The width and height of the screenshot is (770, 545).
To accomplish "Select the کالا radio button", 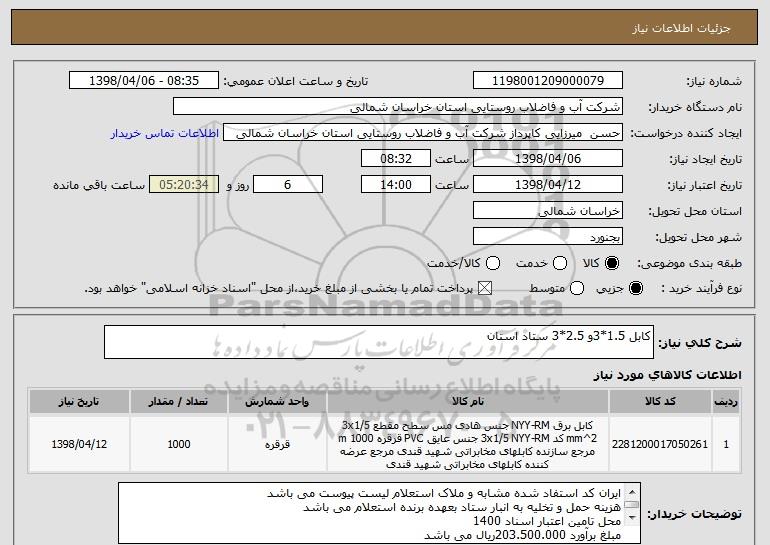I will [x=612, y=263].
